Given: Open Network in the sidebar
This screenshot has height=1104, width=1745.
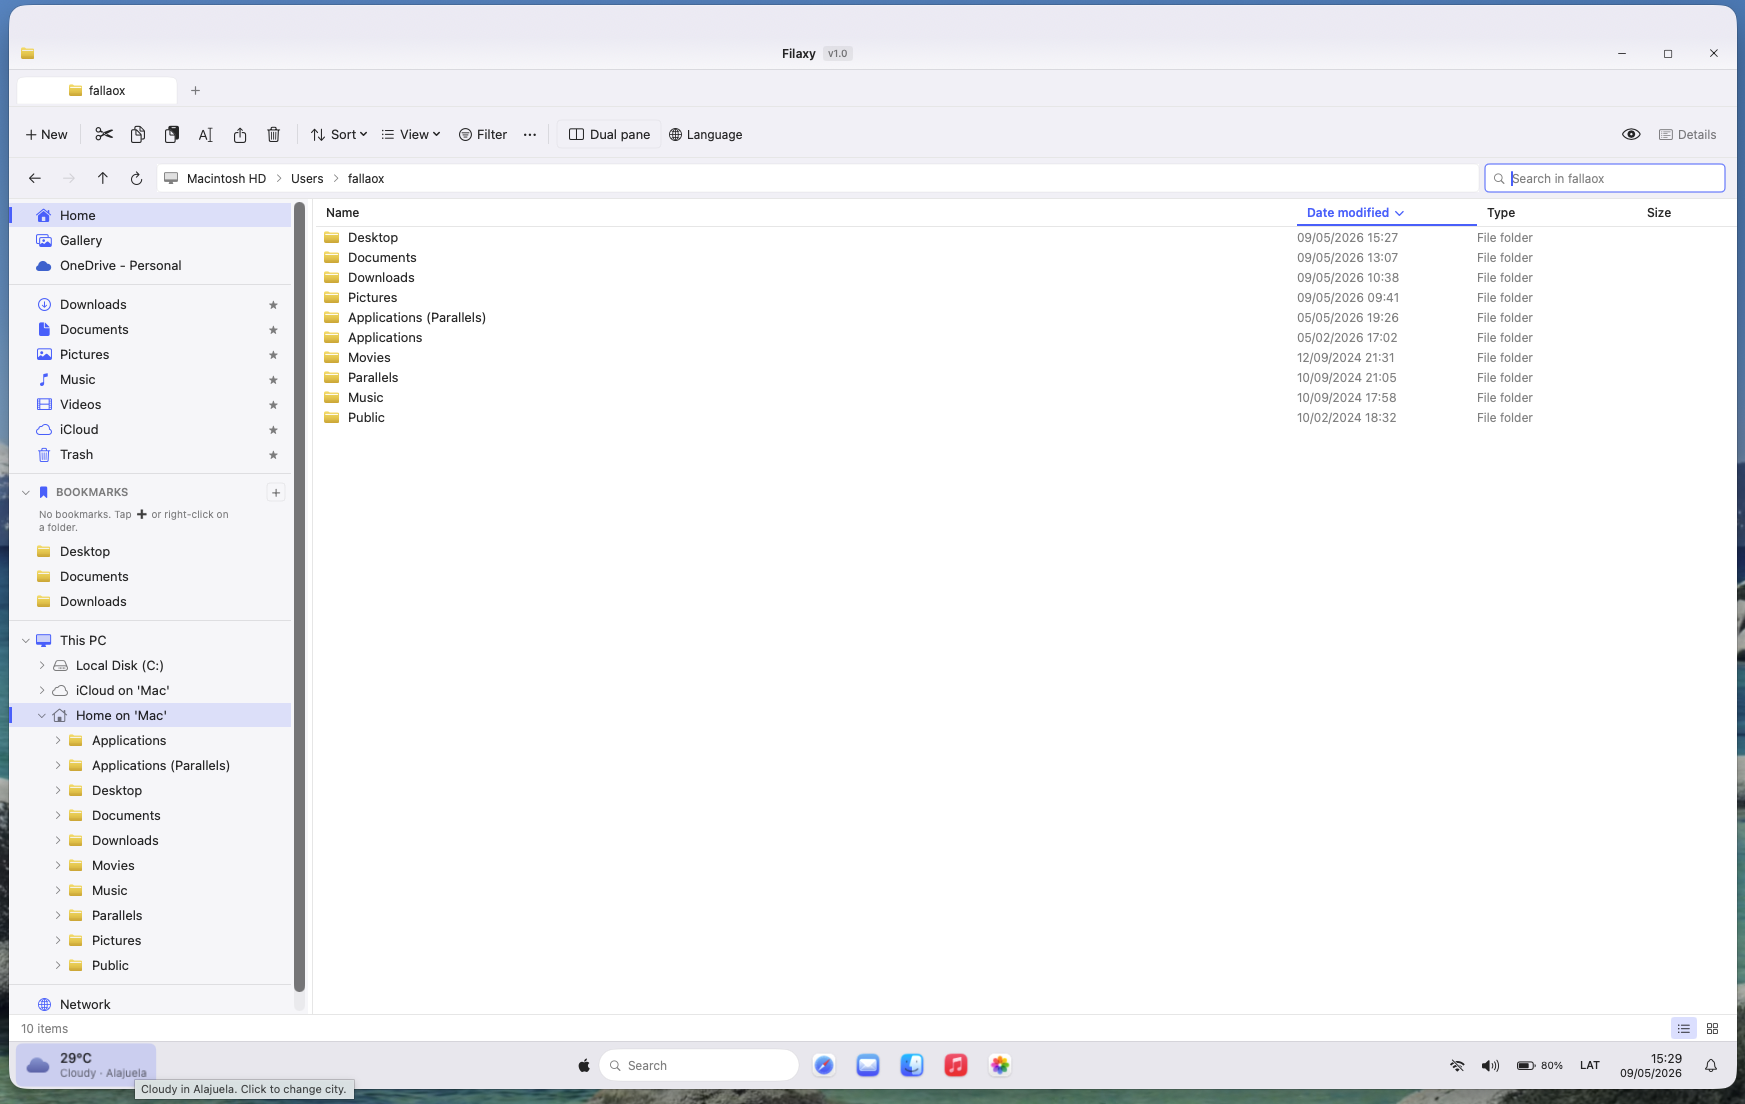Looking at the screenshot, I should point(152,1004).
